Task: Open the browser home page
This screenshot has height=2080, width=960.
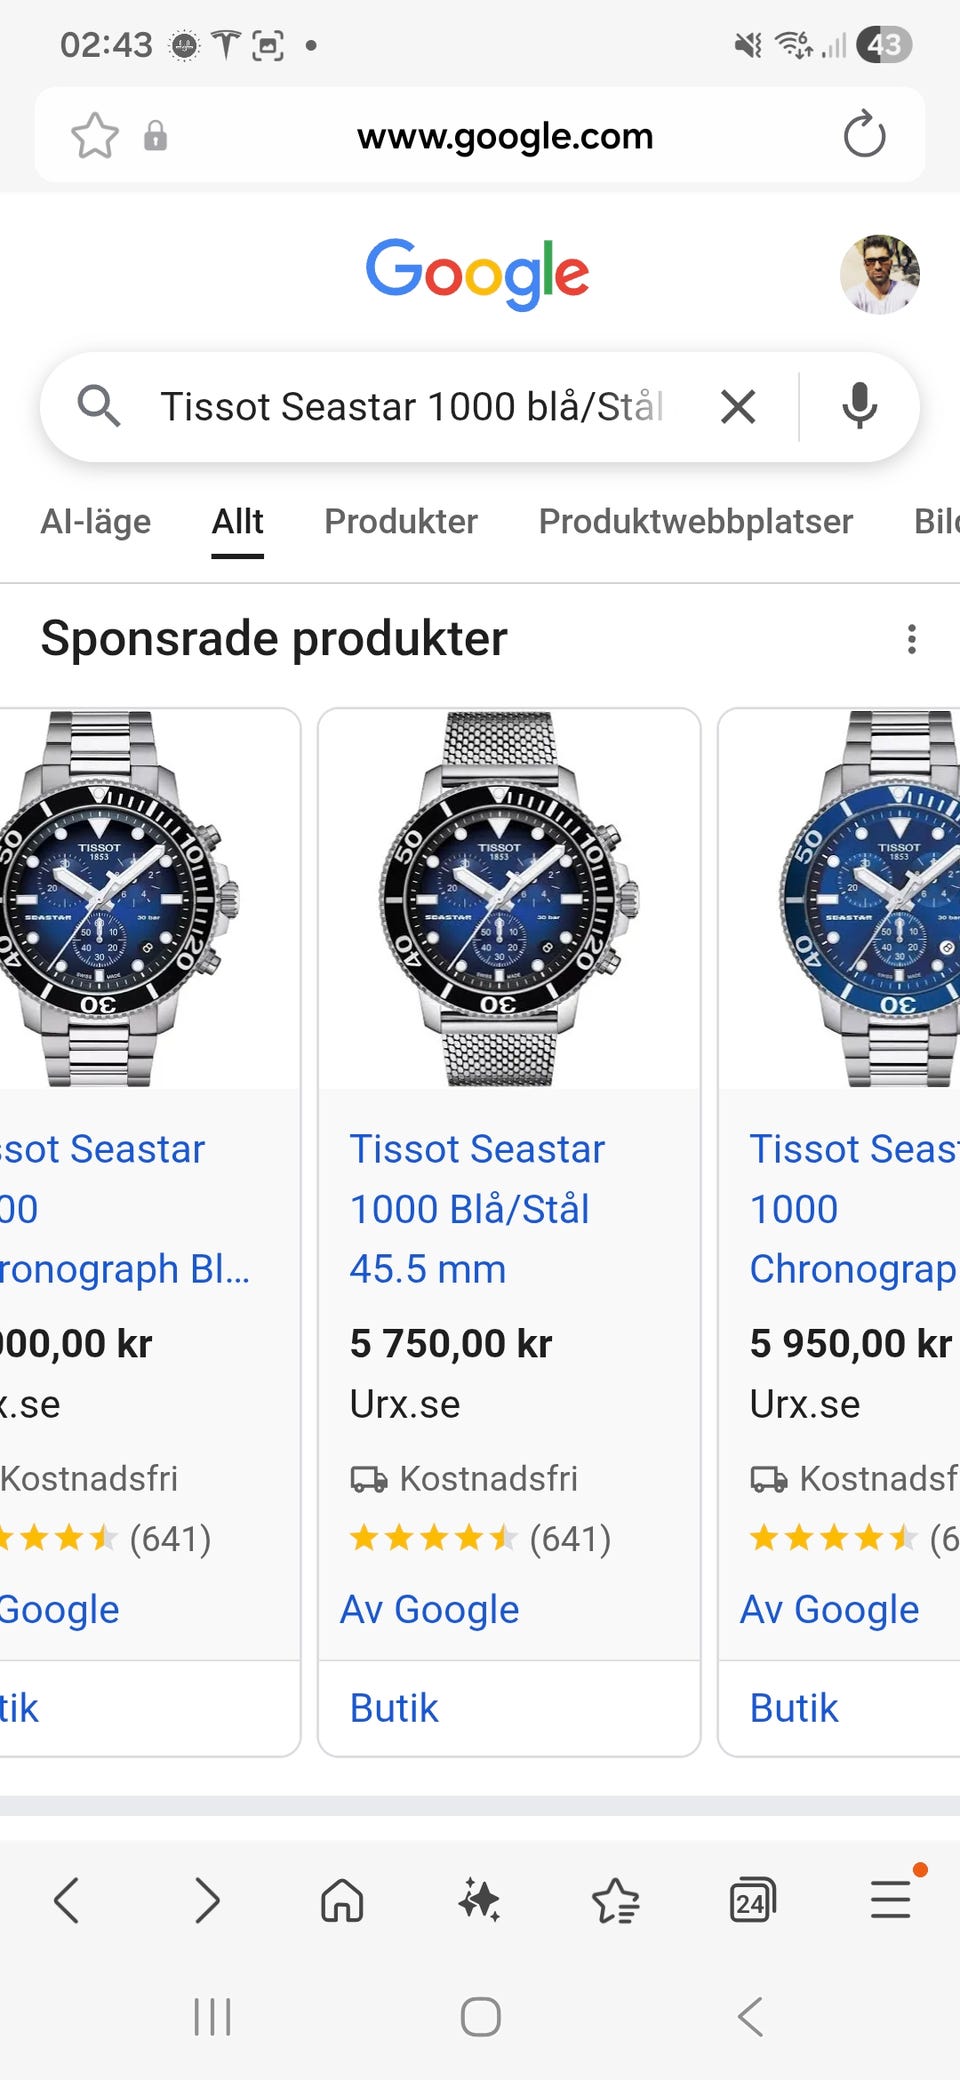Action: (342, 1900)
